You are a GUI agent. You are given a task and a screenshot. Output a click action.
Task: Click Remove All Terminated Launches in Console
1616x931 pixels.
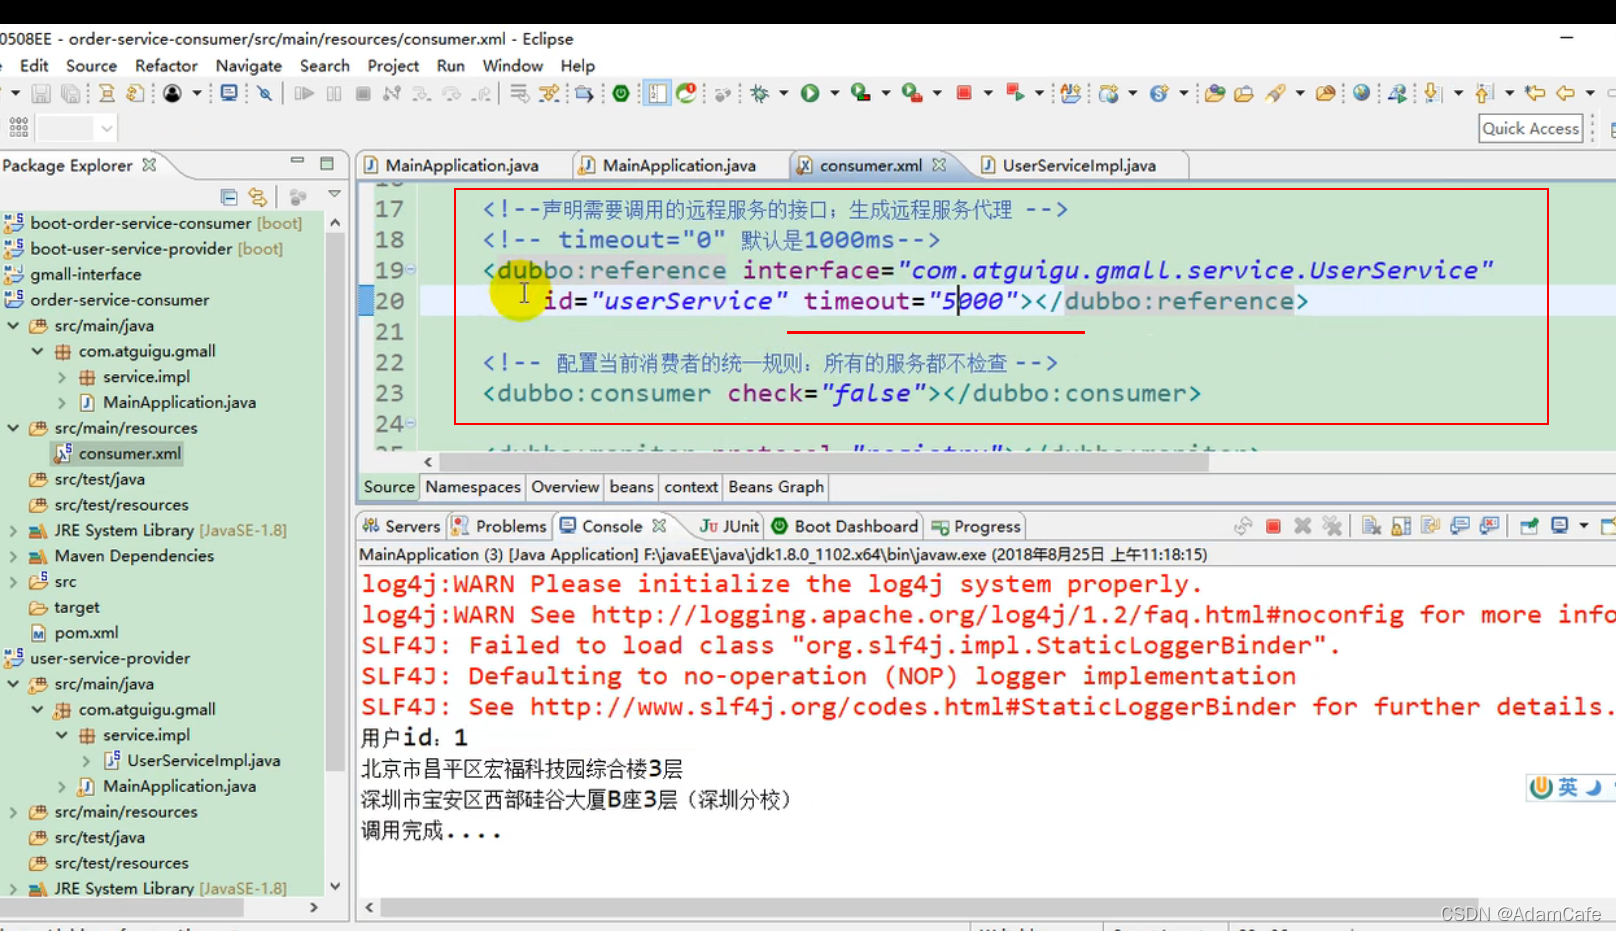click(1332, 526)
